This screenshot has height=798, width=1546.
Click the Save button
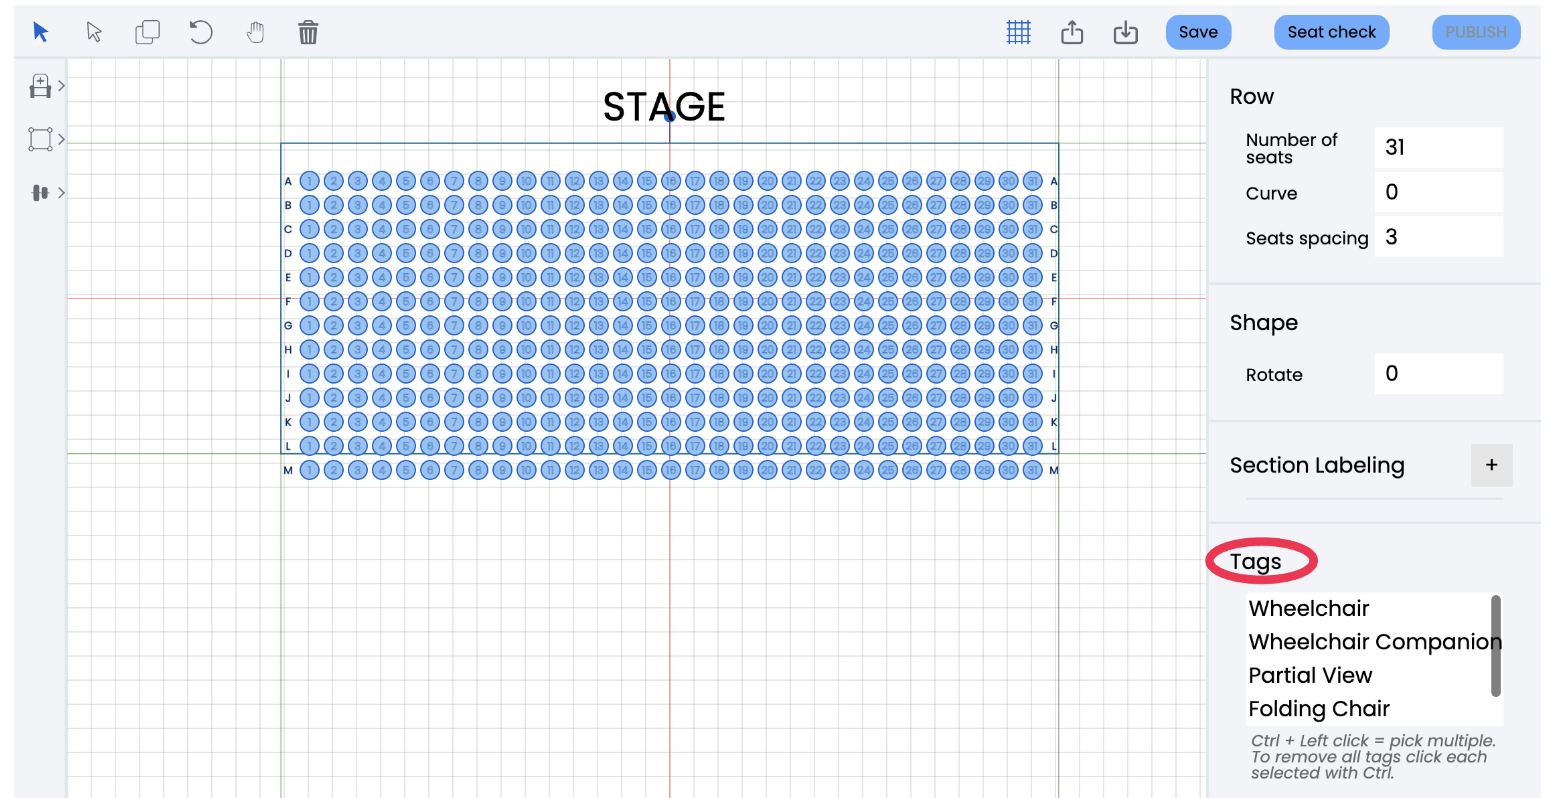coord(1198,31)
